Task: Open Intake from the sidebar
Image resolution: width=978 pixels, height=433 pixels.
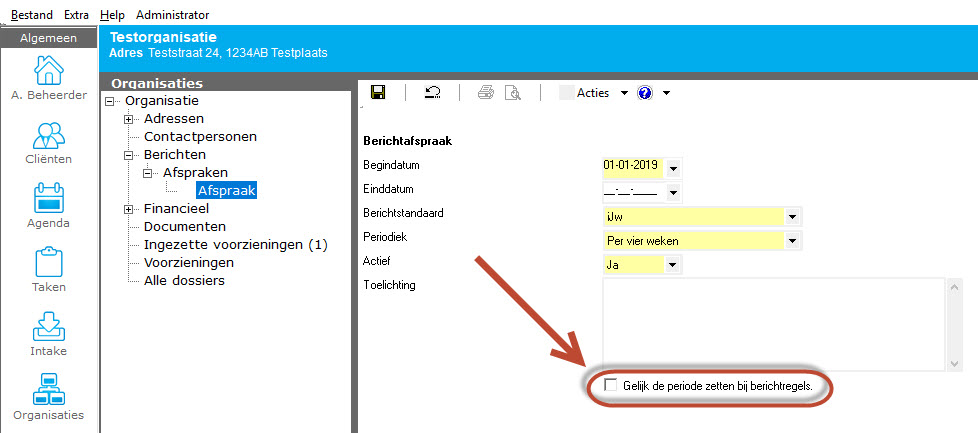Action: click(x=49, y=335)
